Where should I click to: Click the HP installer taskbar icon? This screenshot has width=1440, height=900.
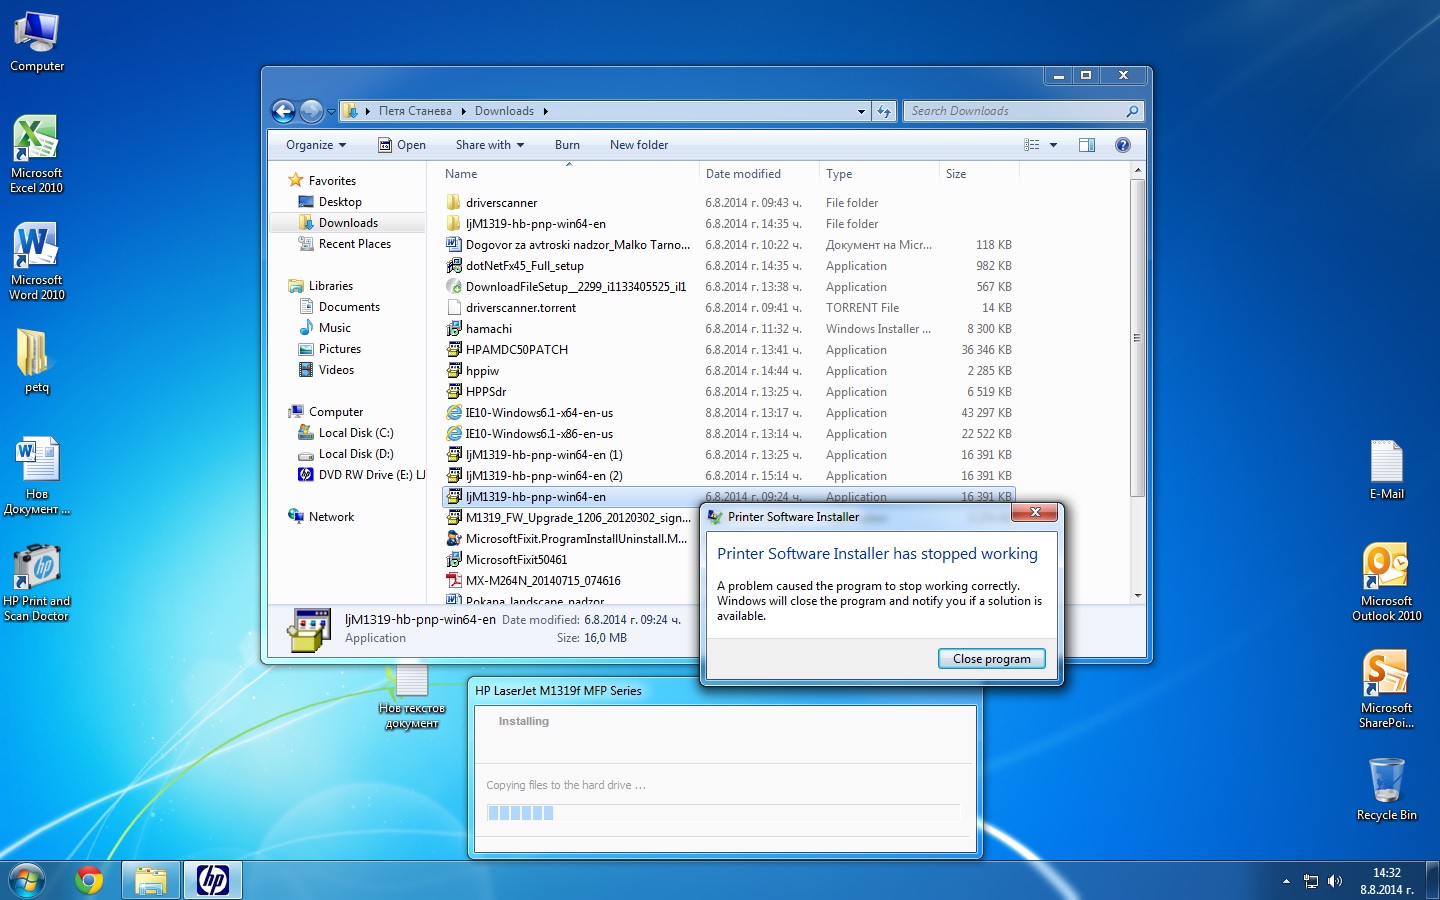pos(212,880)
